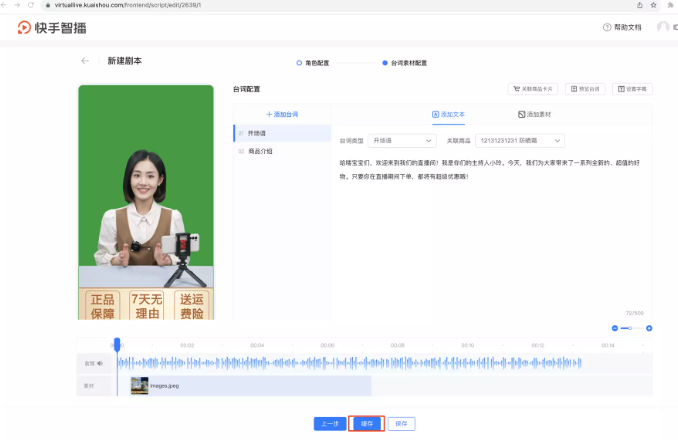Open the 台词类型 dropdown

402,141
